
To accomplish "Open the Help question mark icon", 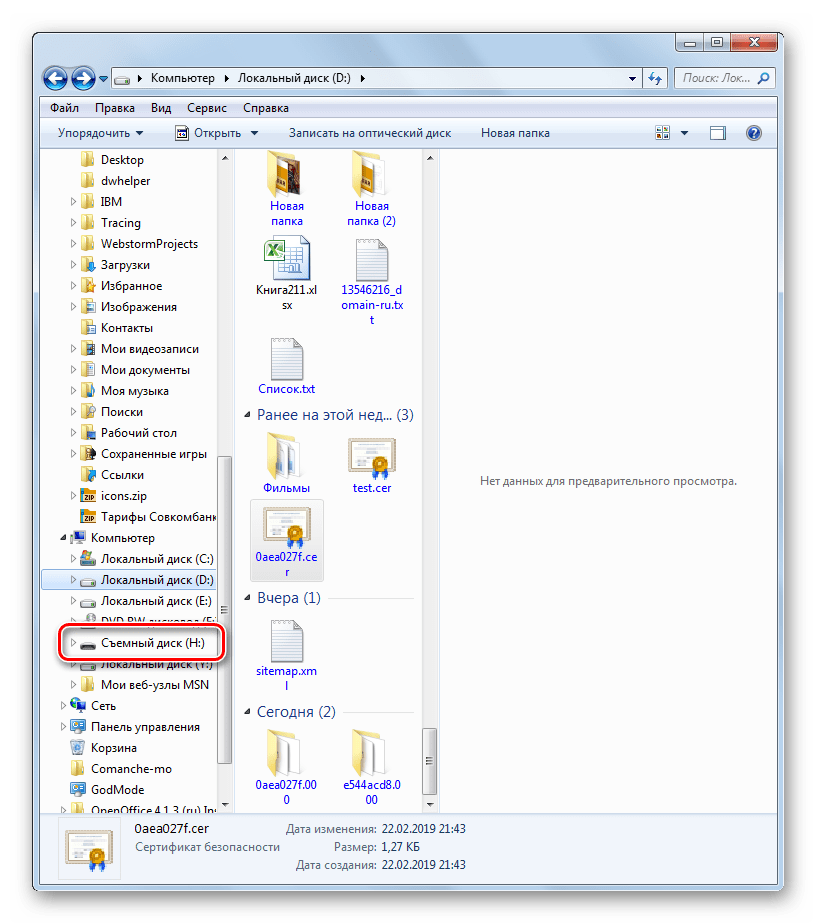I will pos(754,133).
